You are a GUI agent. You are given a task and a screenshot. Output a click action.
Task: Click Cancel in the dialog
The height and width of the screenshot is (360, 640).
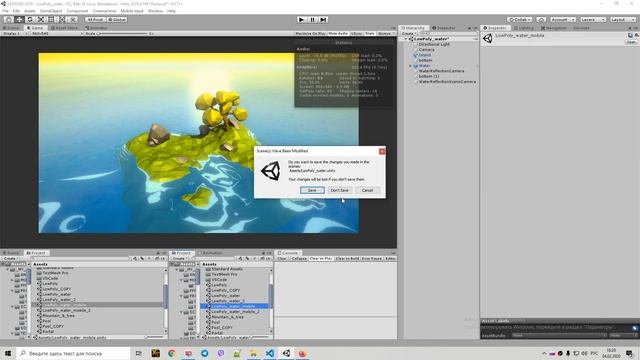(x=367, y=190)
